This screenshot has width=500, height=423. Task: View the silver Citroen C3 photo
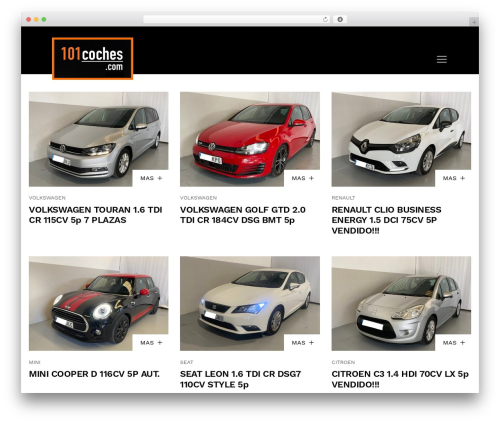pos(401,303)
